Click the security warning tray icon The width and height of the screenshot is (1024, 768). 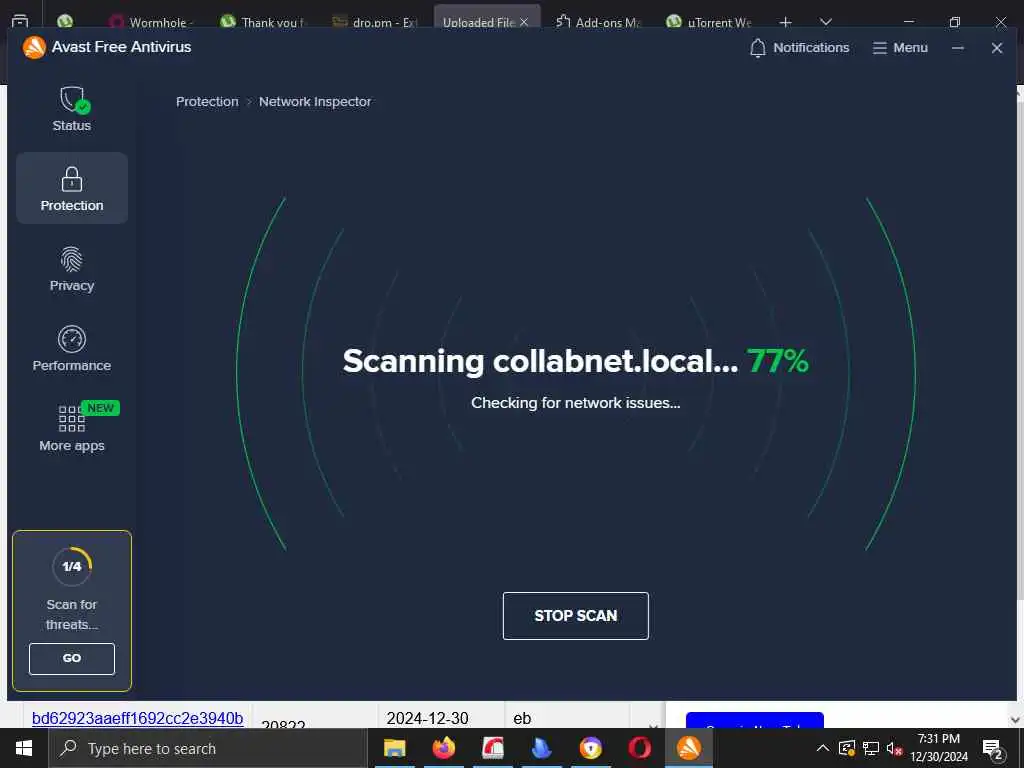point(846,748)
